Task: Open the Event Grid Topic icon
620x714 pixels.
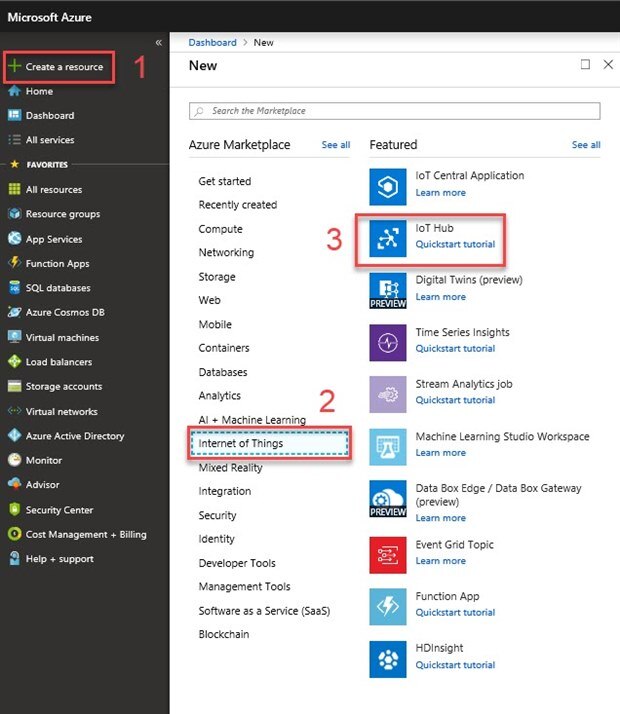Action: tap(388, 554)
